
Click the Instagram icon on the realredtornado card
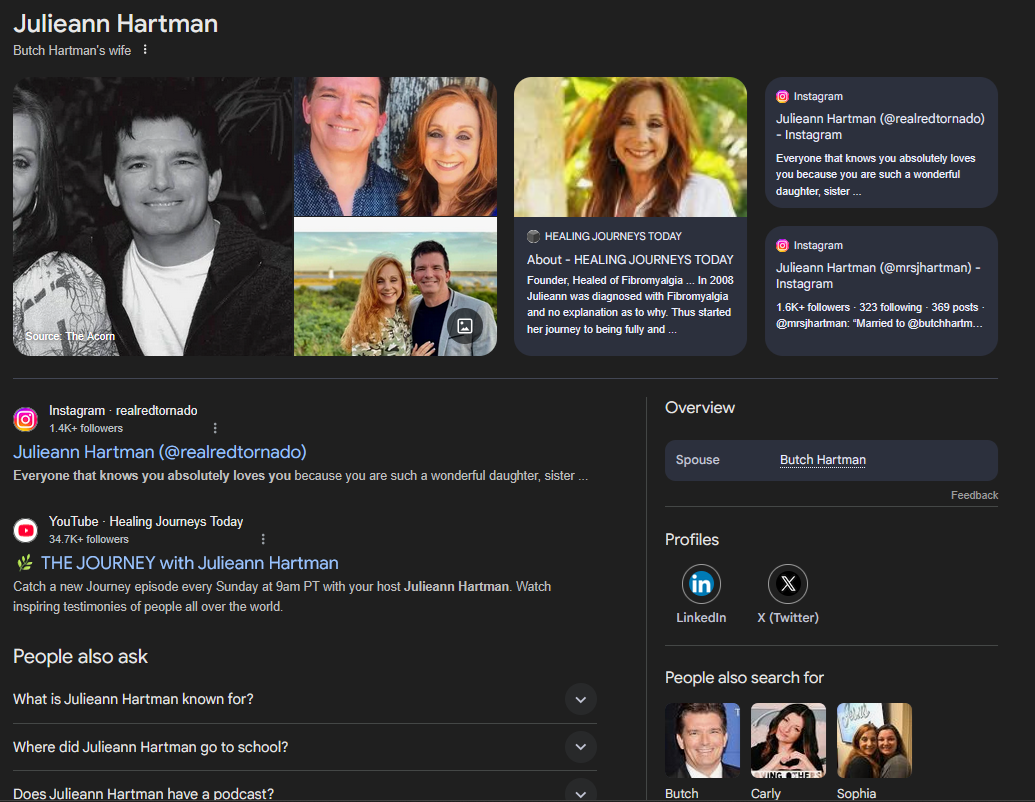pyautogui.click(x=782, y=96)
